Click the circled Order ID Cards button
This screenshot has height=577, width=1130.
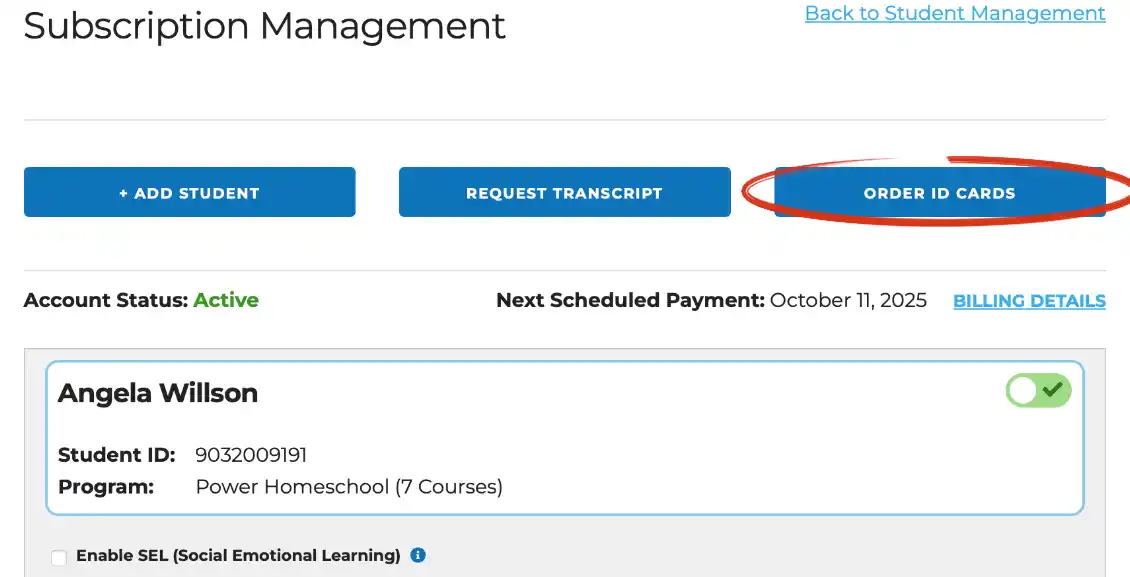940,192
